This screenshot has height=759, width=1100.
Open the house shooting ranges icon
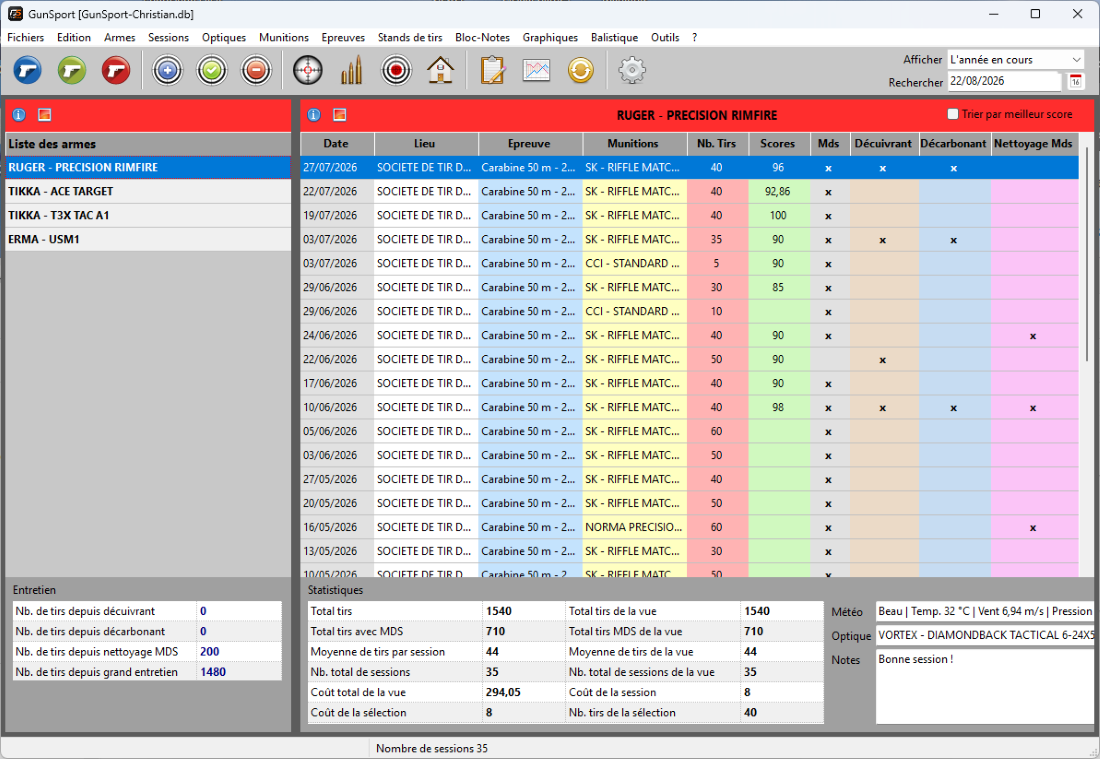441,70
